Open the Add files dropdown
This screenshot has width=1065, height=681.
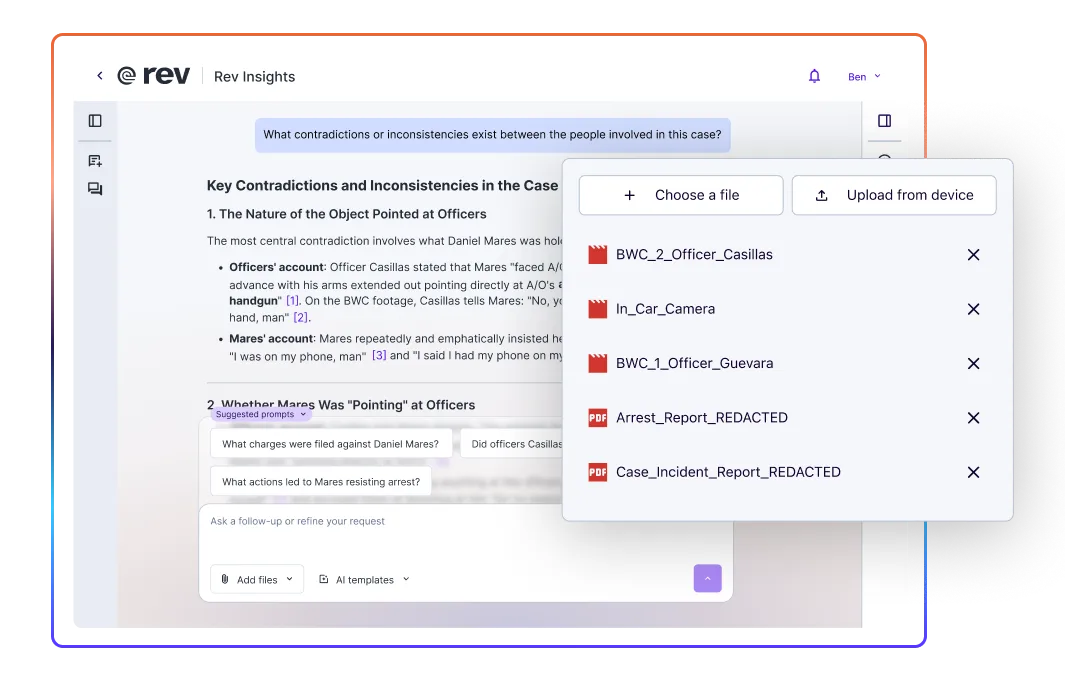[x=257, y=579]
